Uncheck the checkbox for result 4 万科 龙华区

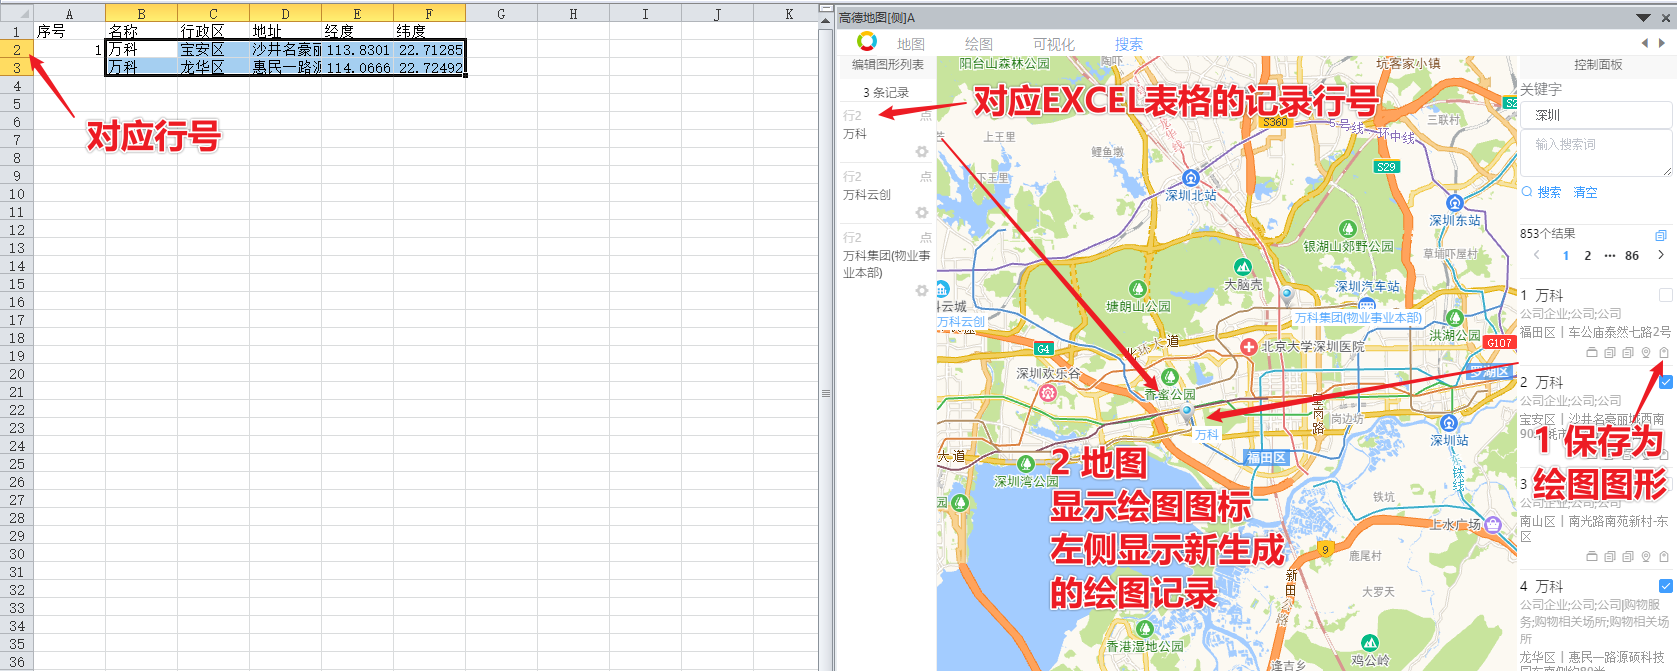pos(1665,586)
